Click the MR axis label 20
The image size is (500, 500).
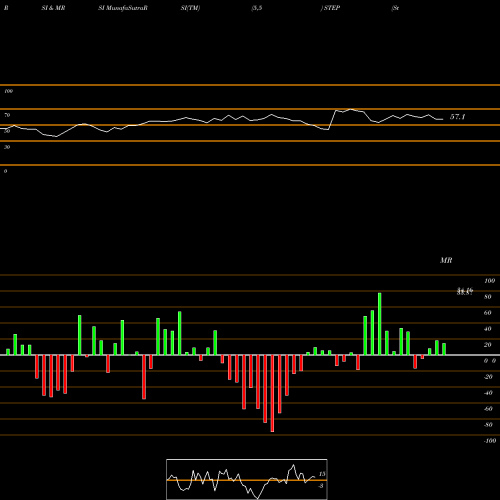point(487,345)
